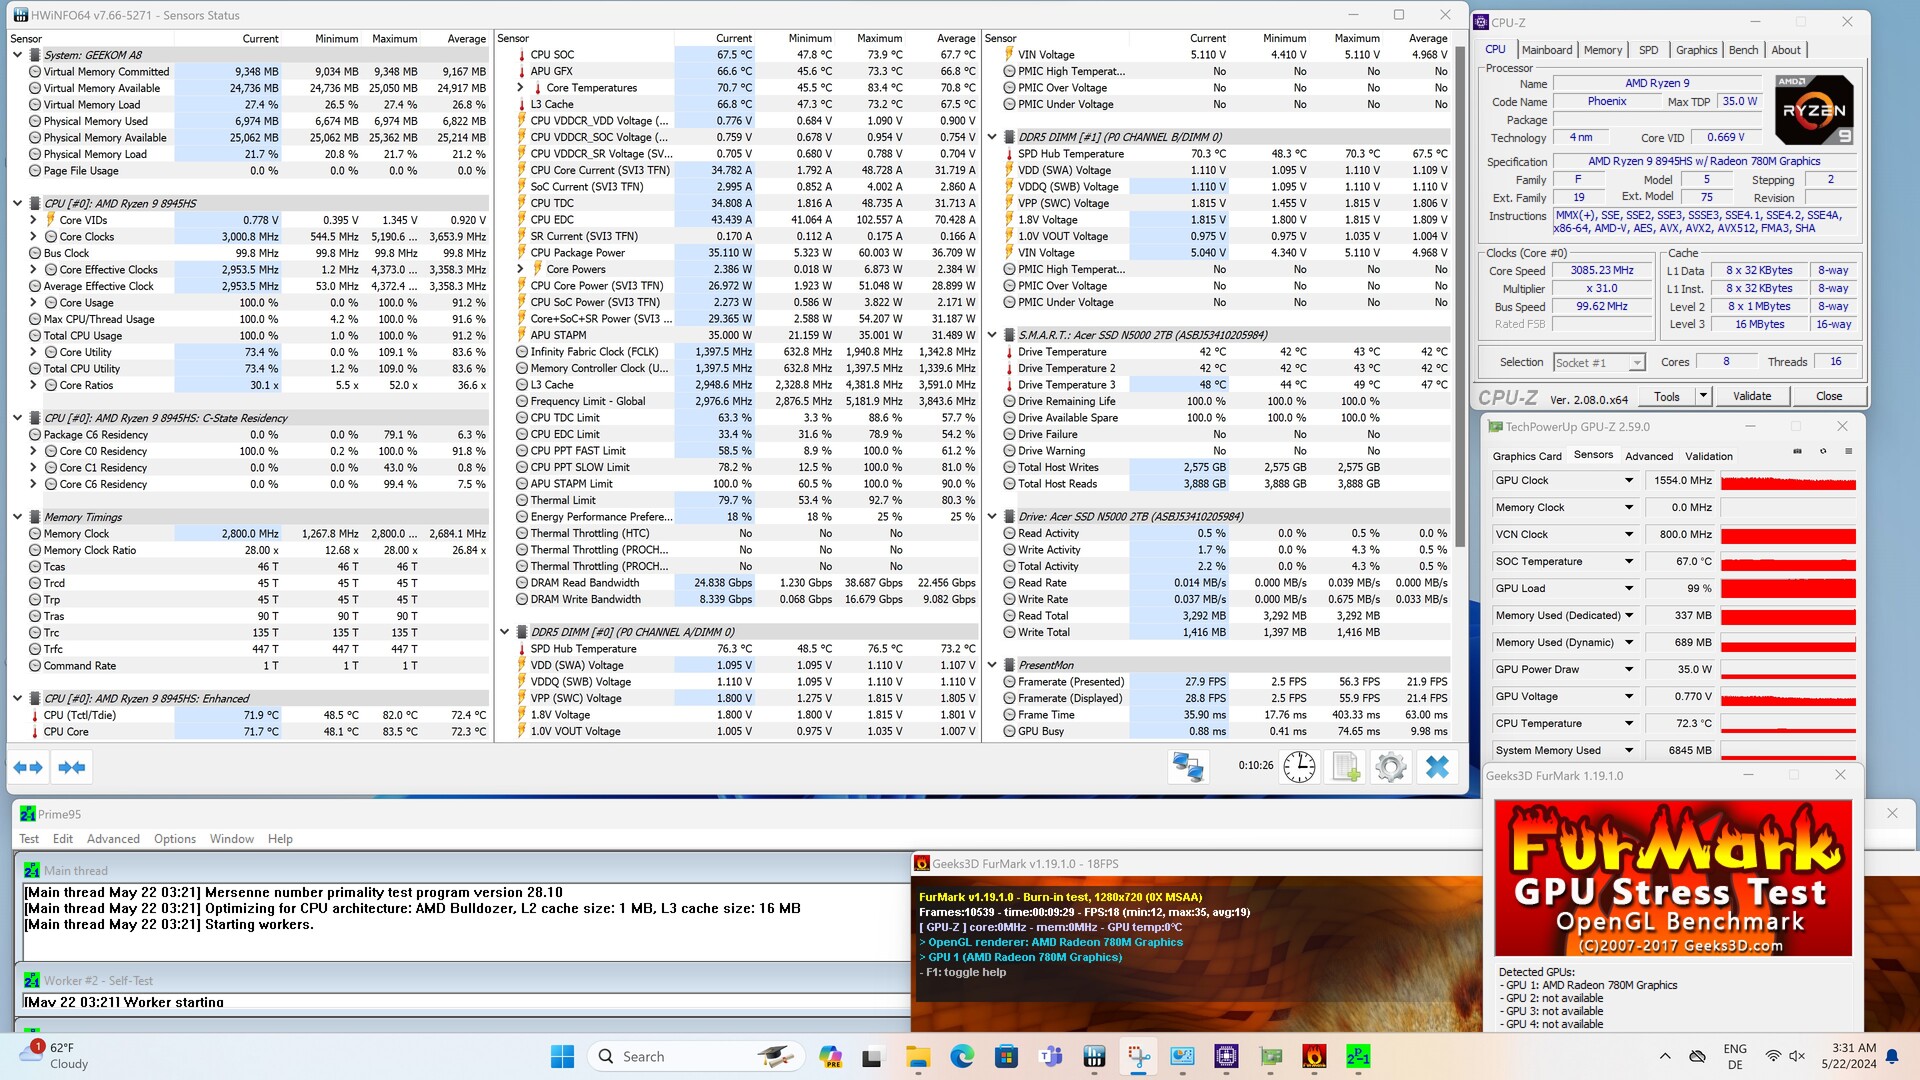
Task: Open the GPU Clock sensor dropdown in GPU-Z
Action: [x=1628, y=481]
